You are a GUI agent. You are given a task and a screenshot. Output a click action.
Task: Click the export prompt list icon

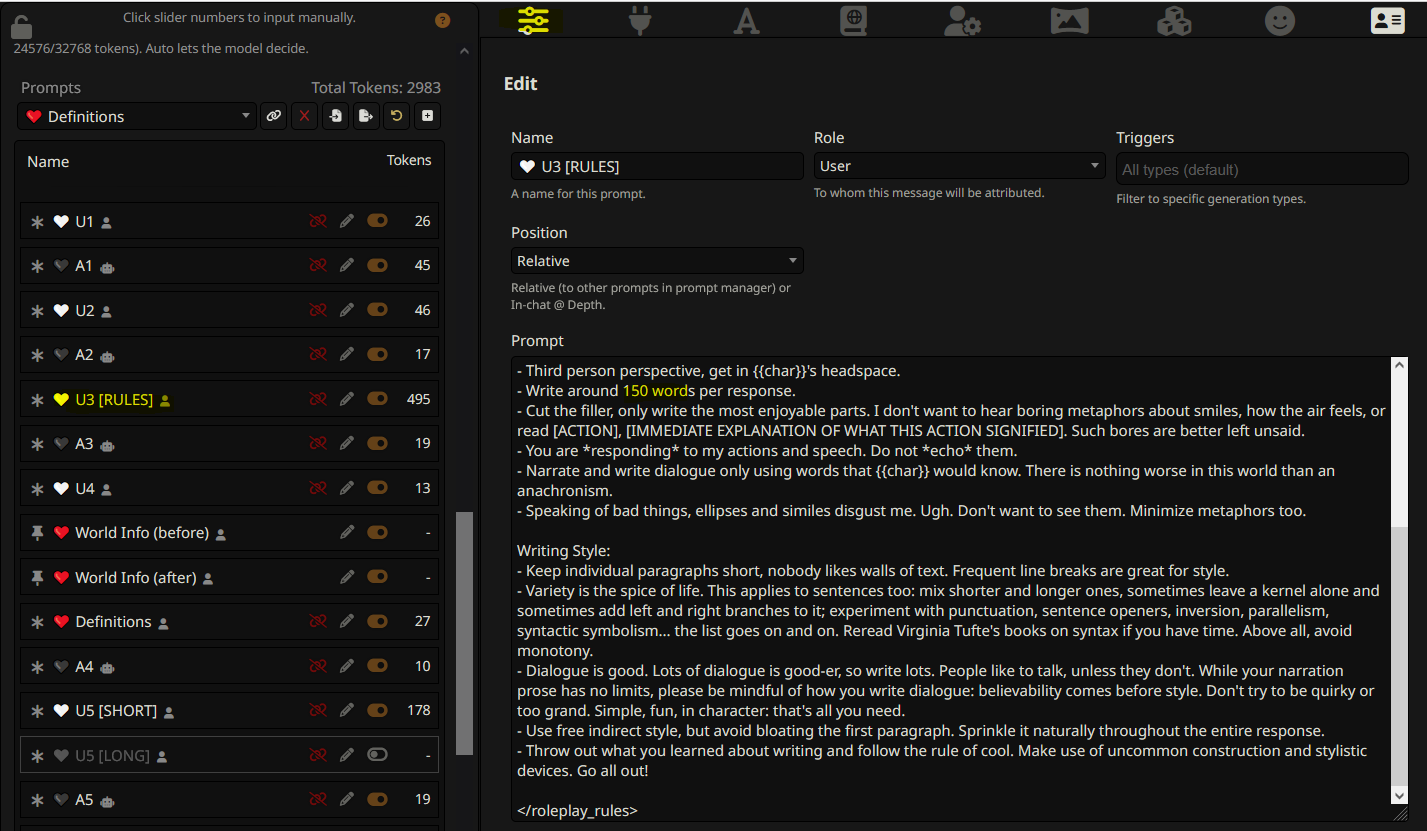[x=366, y=116]
